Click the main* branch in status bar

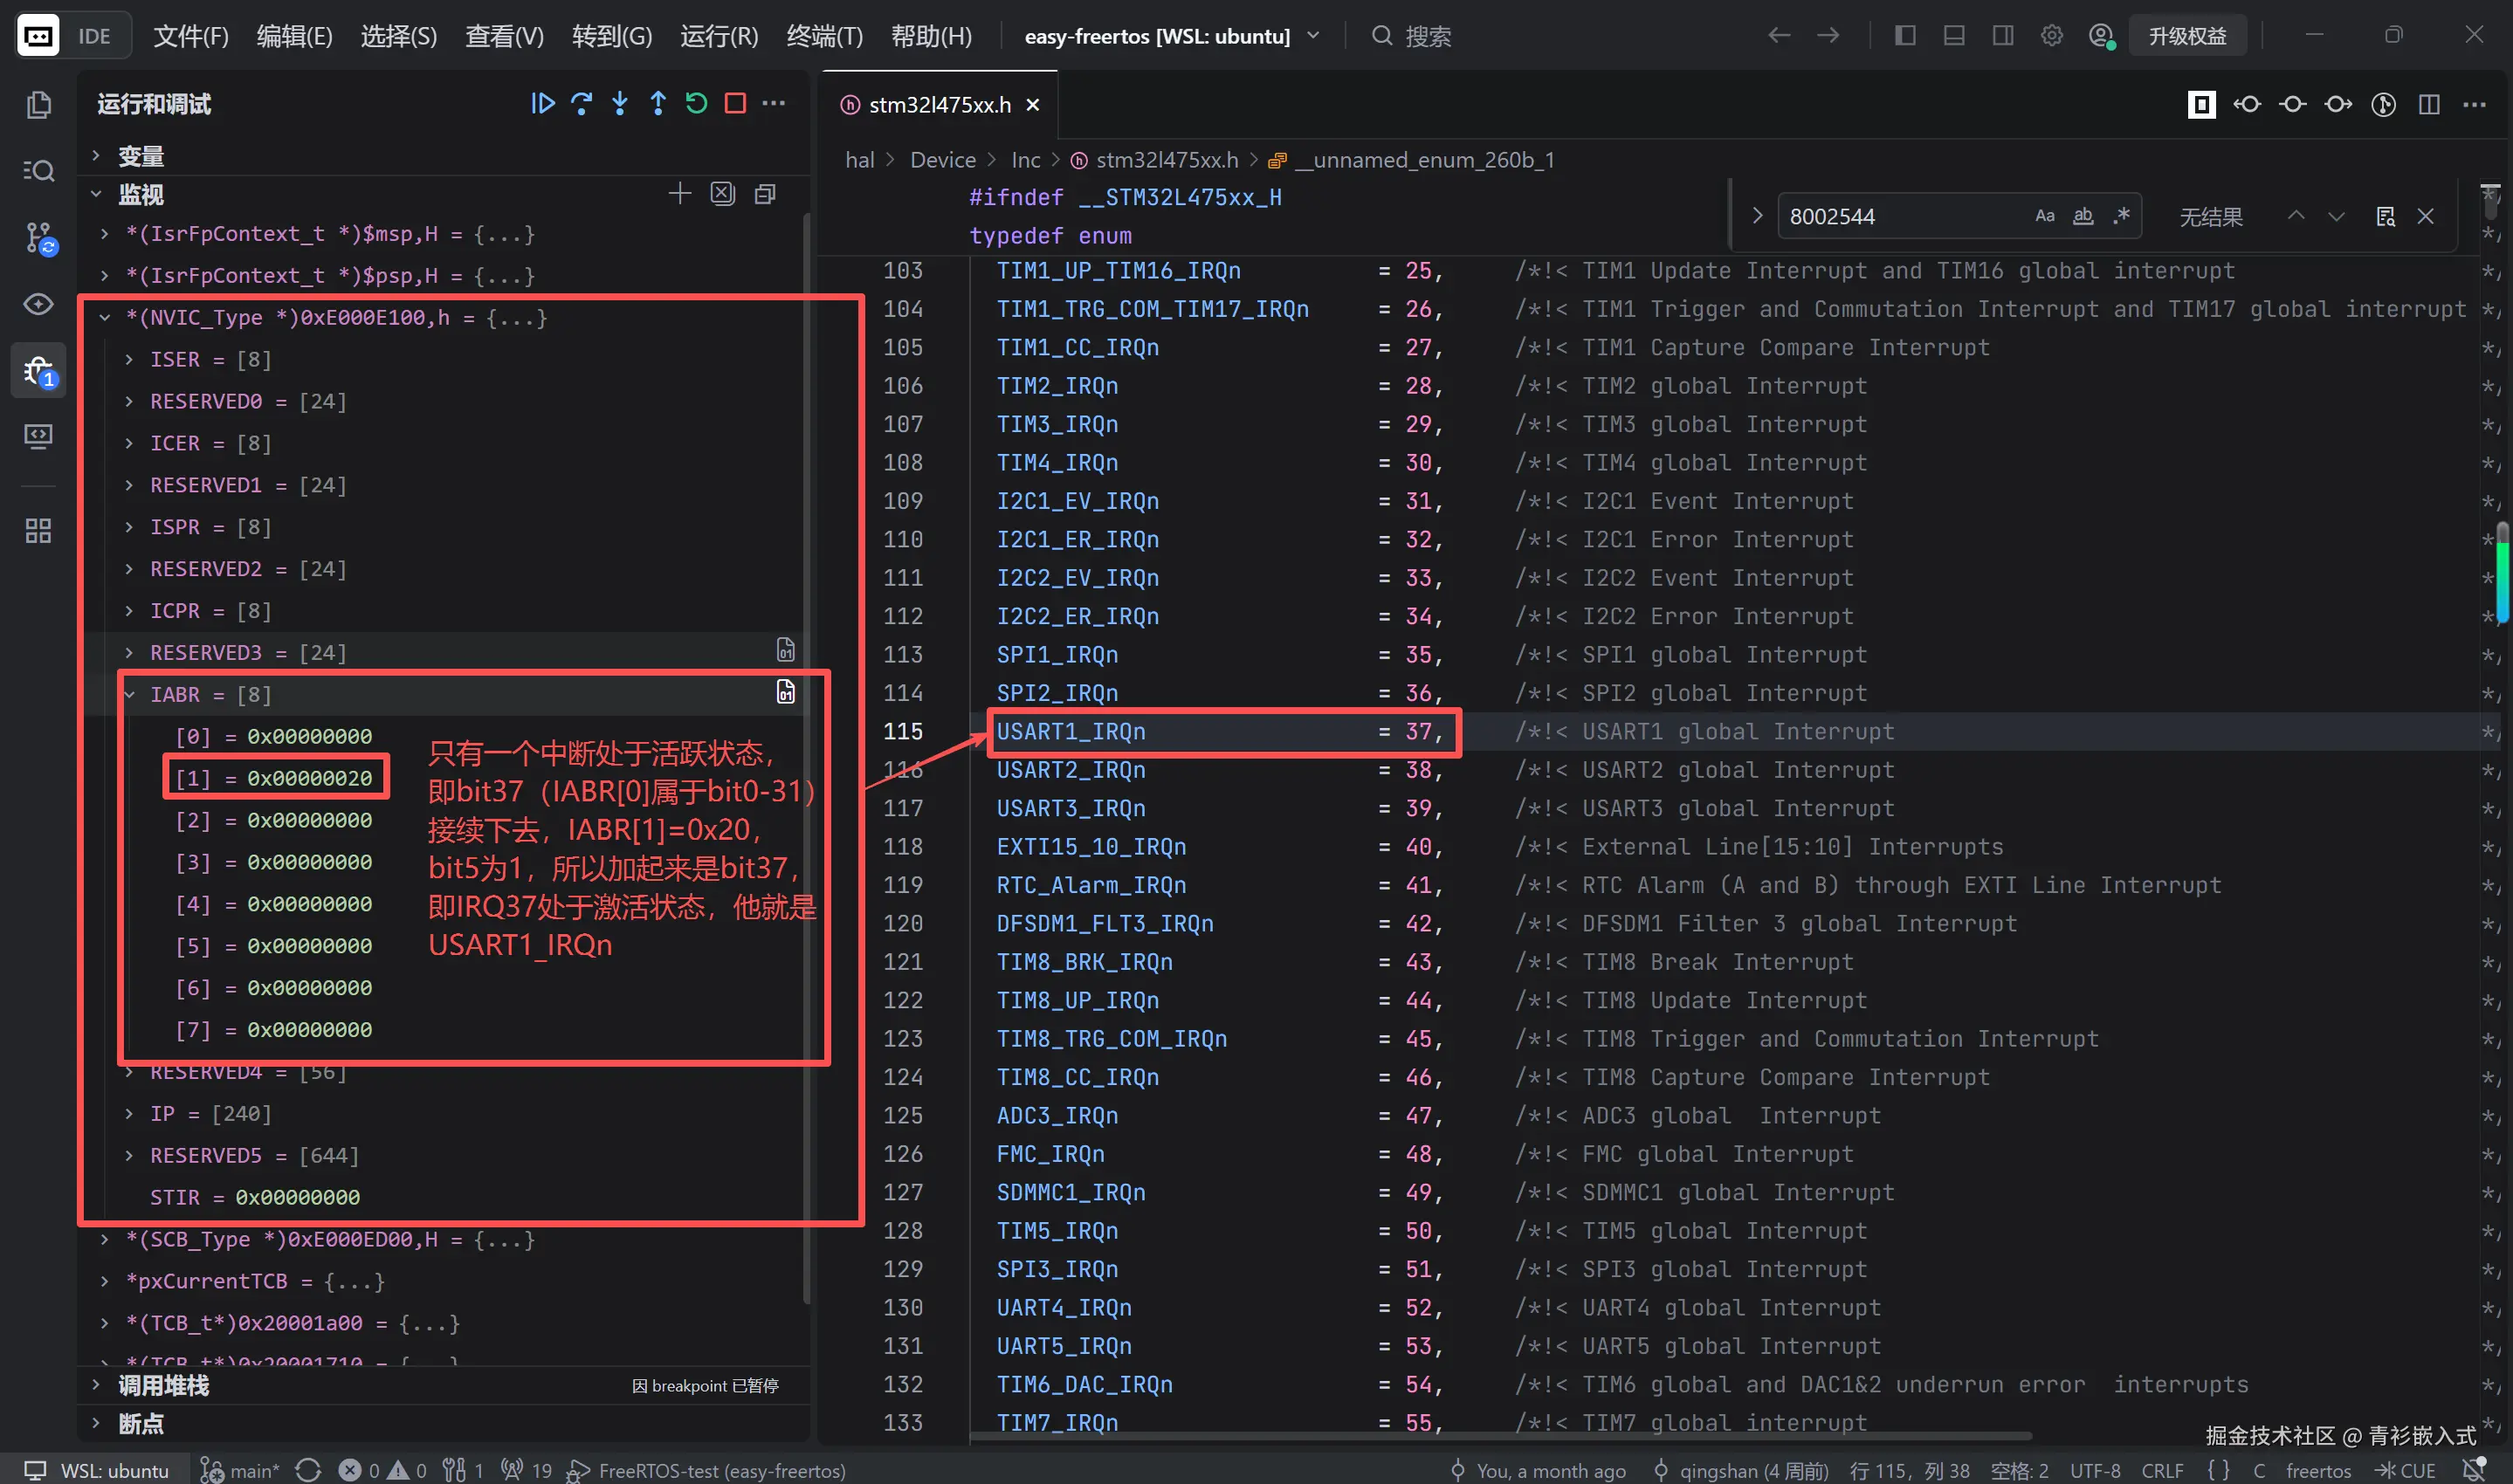click(x=241, y=1470)
